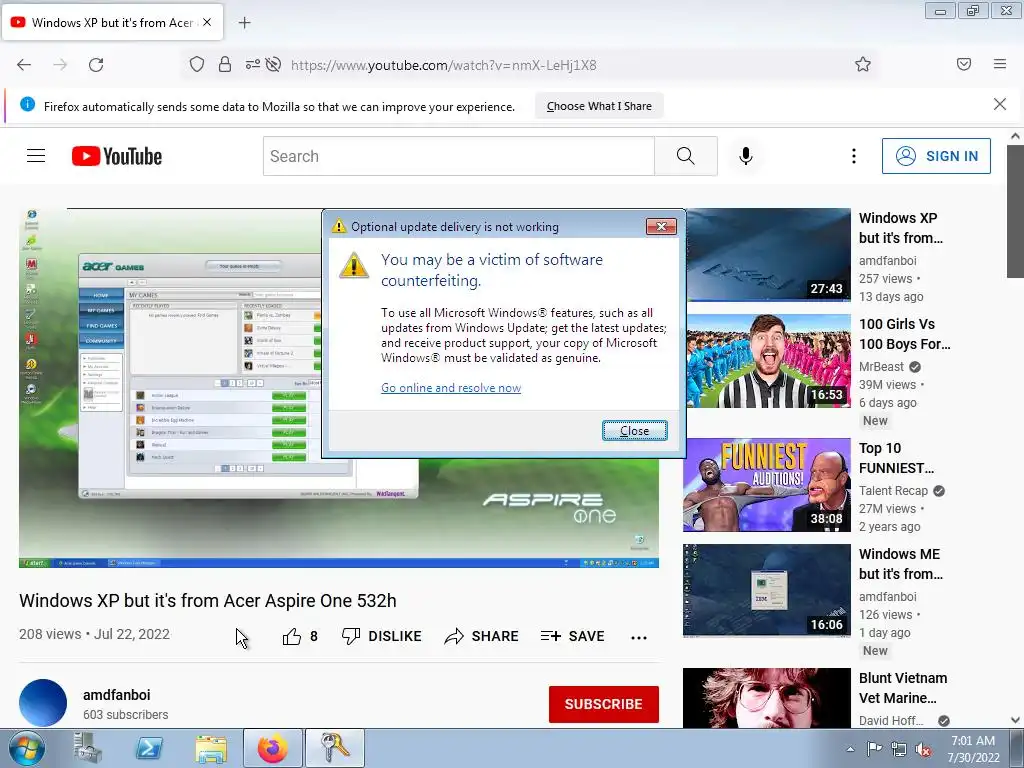The height and width of the screenshot is (768, 1024).
Task: Click into the YouTube search field
Action: [458, 156]
